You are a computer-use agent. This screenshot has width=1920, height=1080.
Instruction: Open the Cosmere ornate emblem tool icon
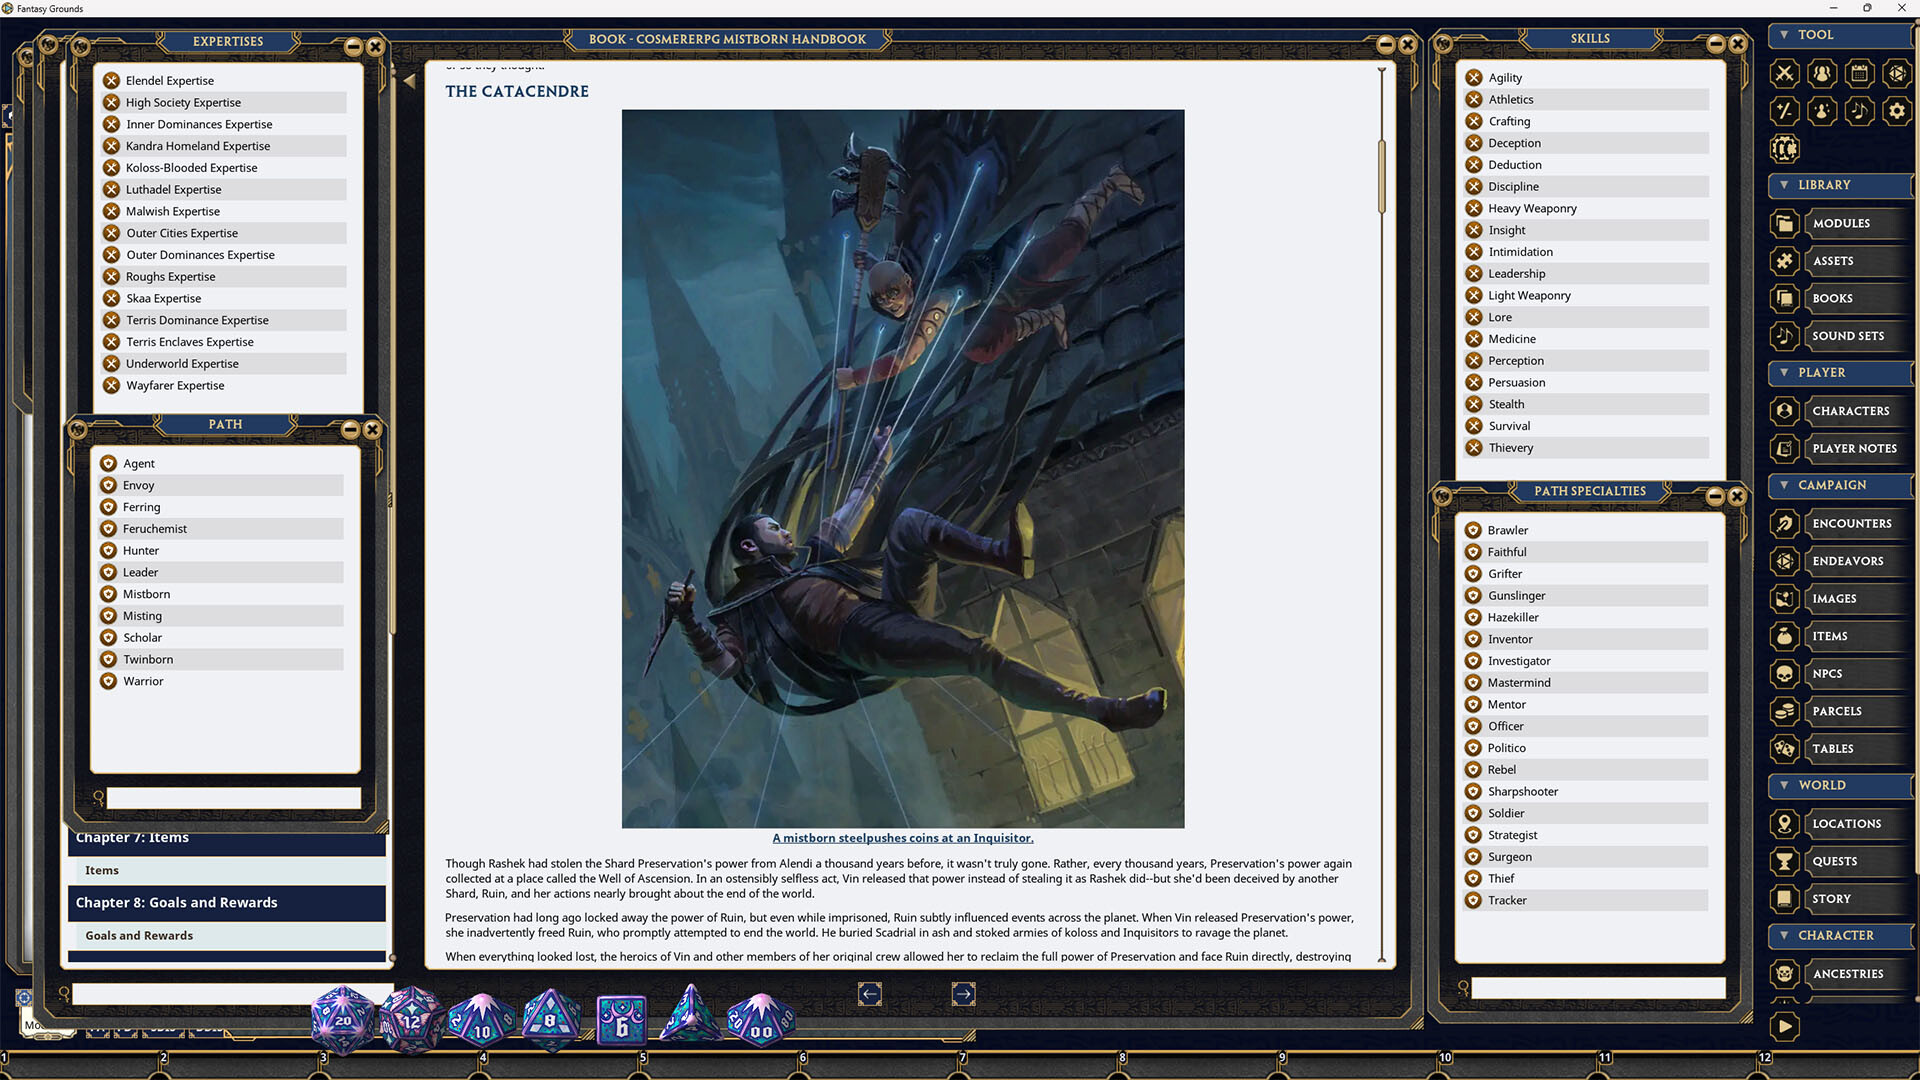click(1784, 149)
